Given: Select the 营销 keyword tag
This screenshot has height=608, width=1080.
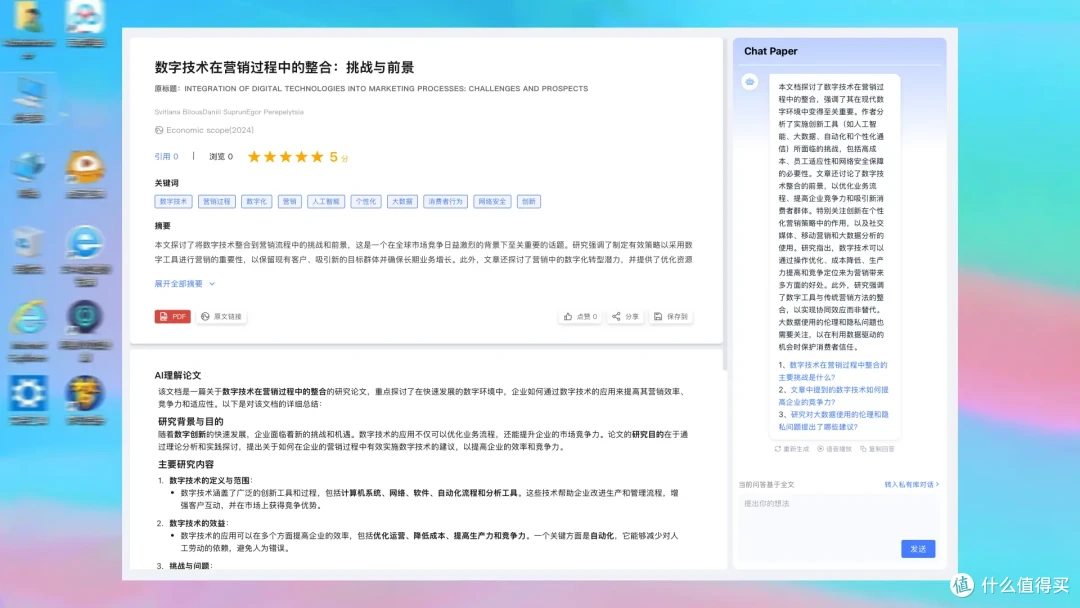Looking at the screenshot, I should 289,202.
